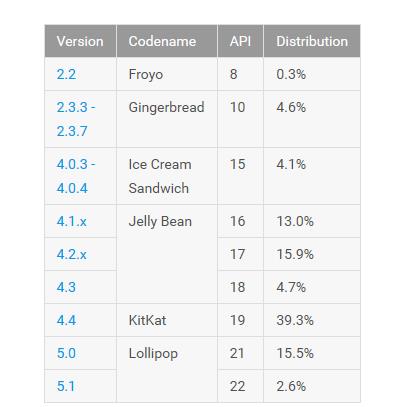Select the Version column header

pos(80,41)
